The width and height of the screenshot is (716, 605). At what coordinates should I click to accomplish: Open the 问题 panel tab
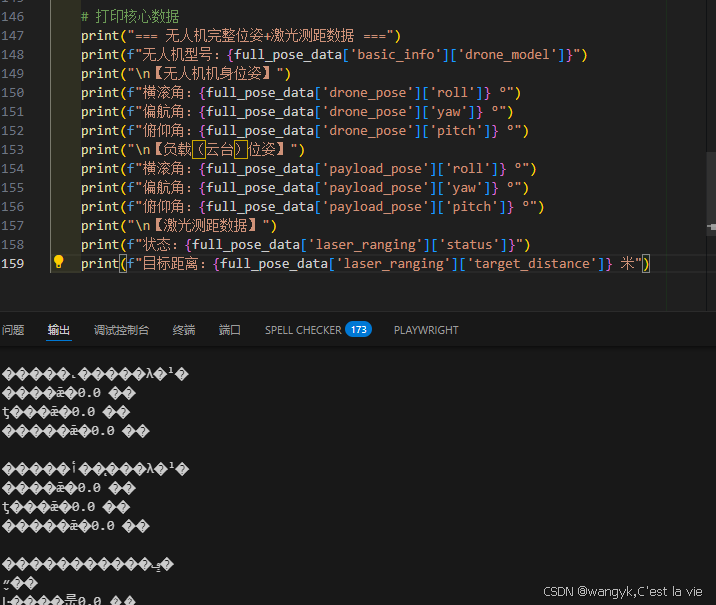(13, 330)
